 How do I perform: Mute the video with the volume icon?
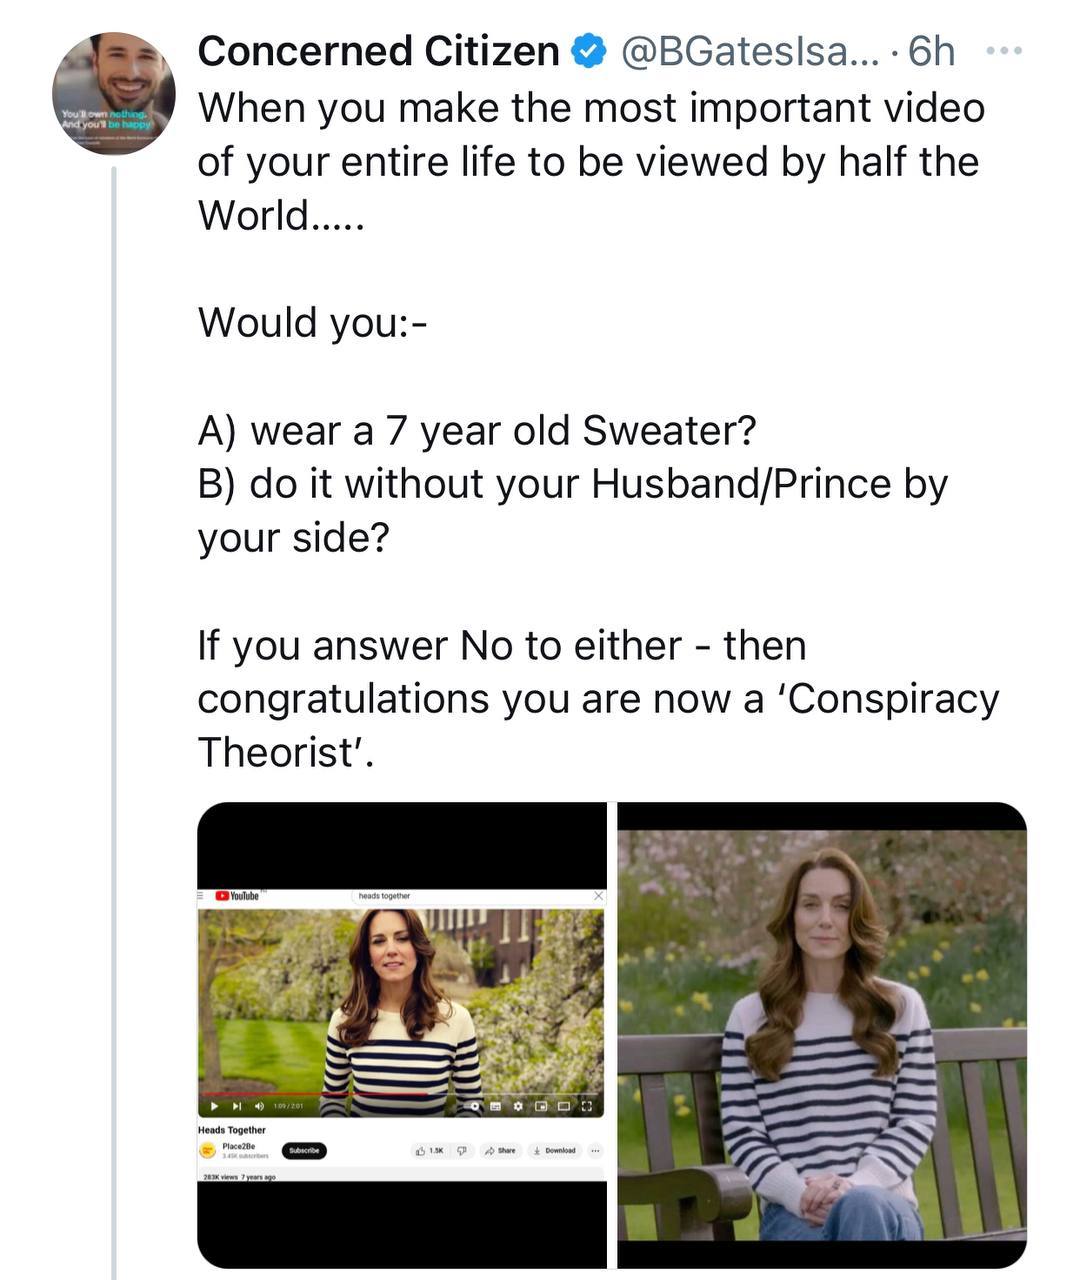click(258, 1107)
